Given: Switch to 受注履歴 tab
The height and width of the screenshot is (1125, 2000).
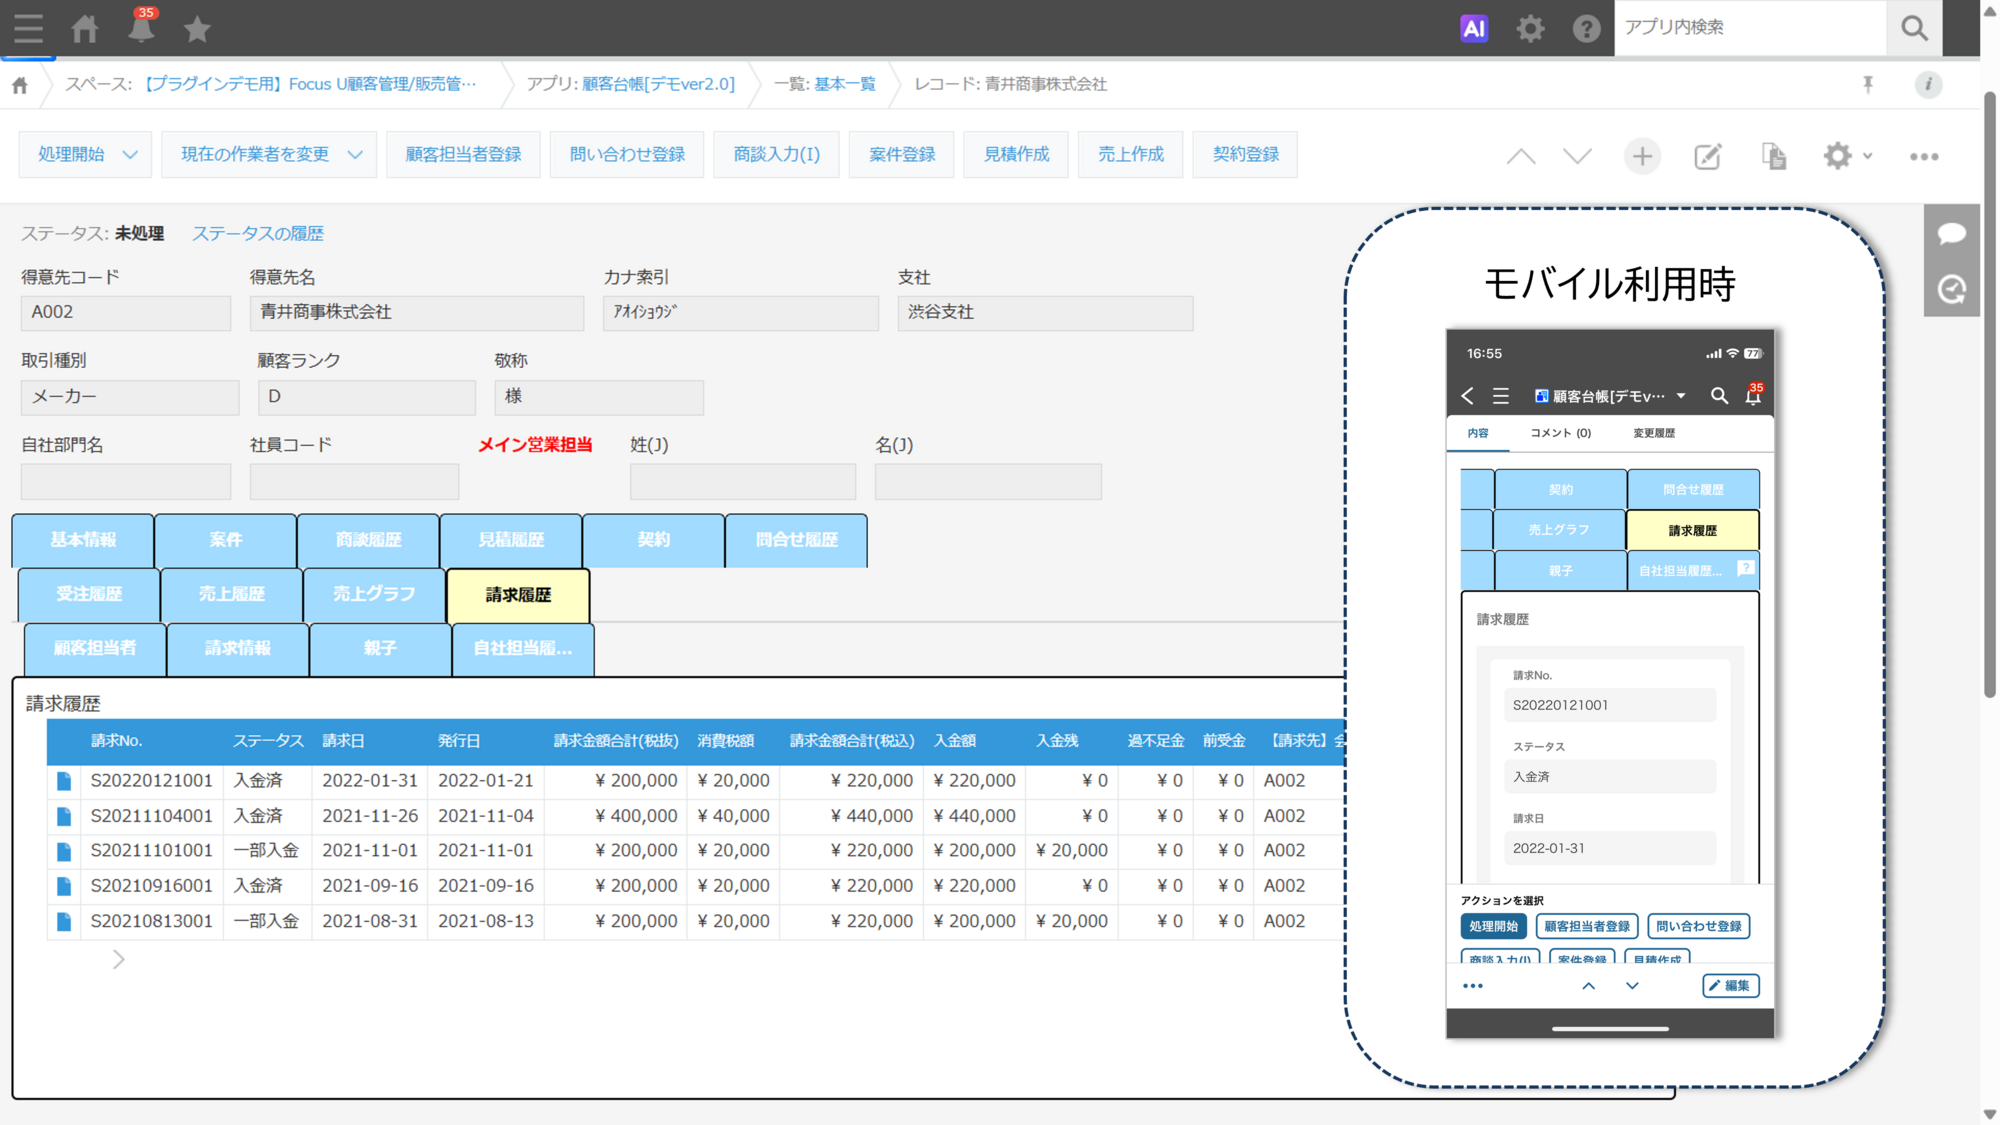Looking at the screenshot, I should tap(89, 594).
